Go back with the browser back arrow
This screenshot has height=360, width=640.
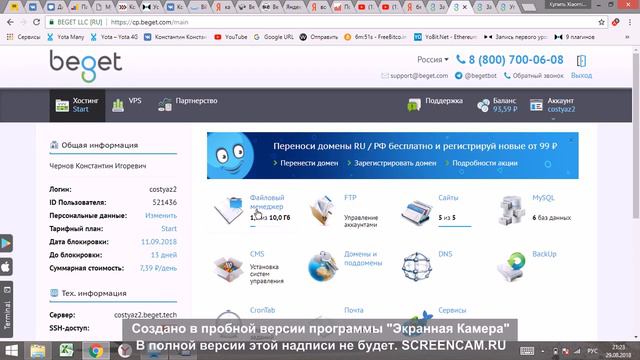(10, 22)
